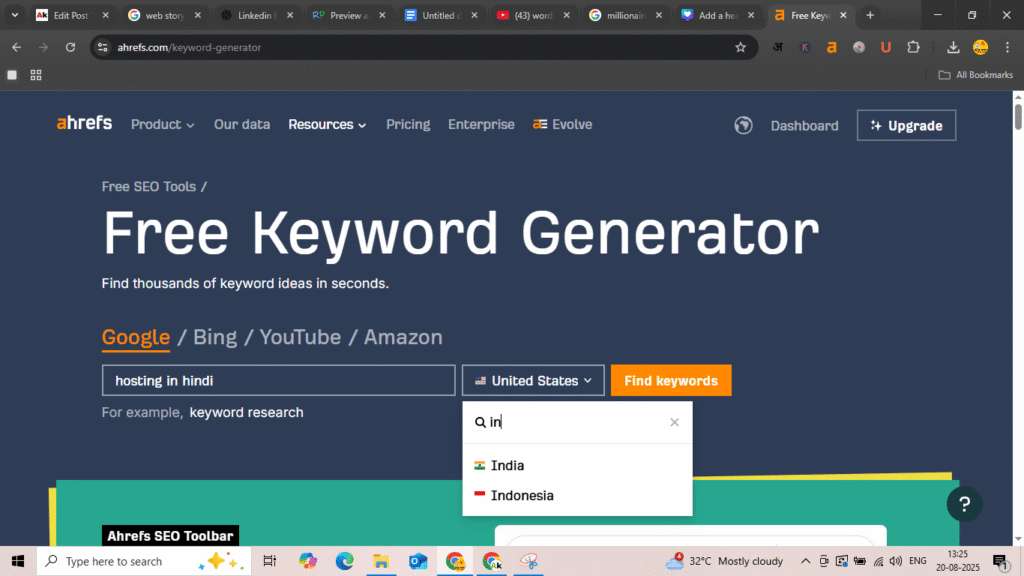1024x576 pixels.
Task: View site information icon in address bar
Action: [103, 47]
